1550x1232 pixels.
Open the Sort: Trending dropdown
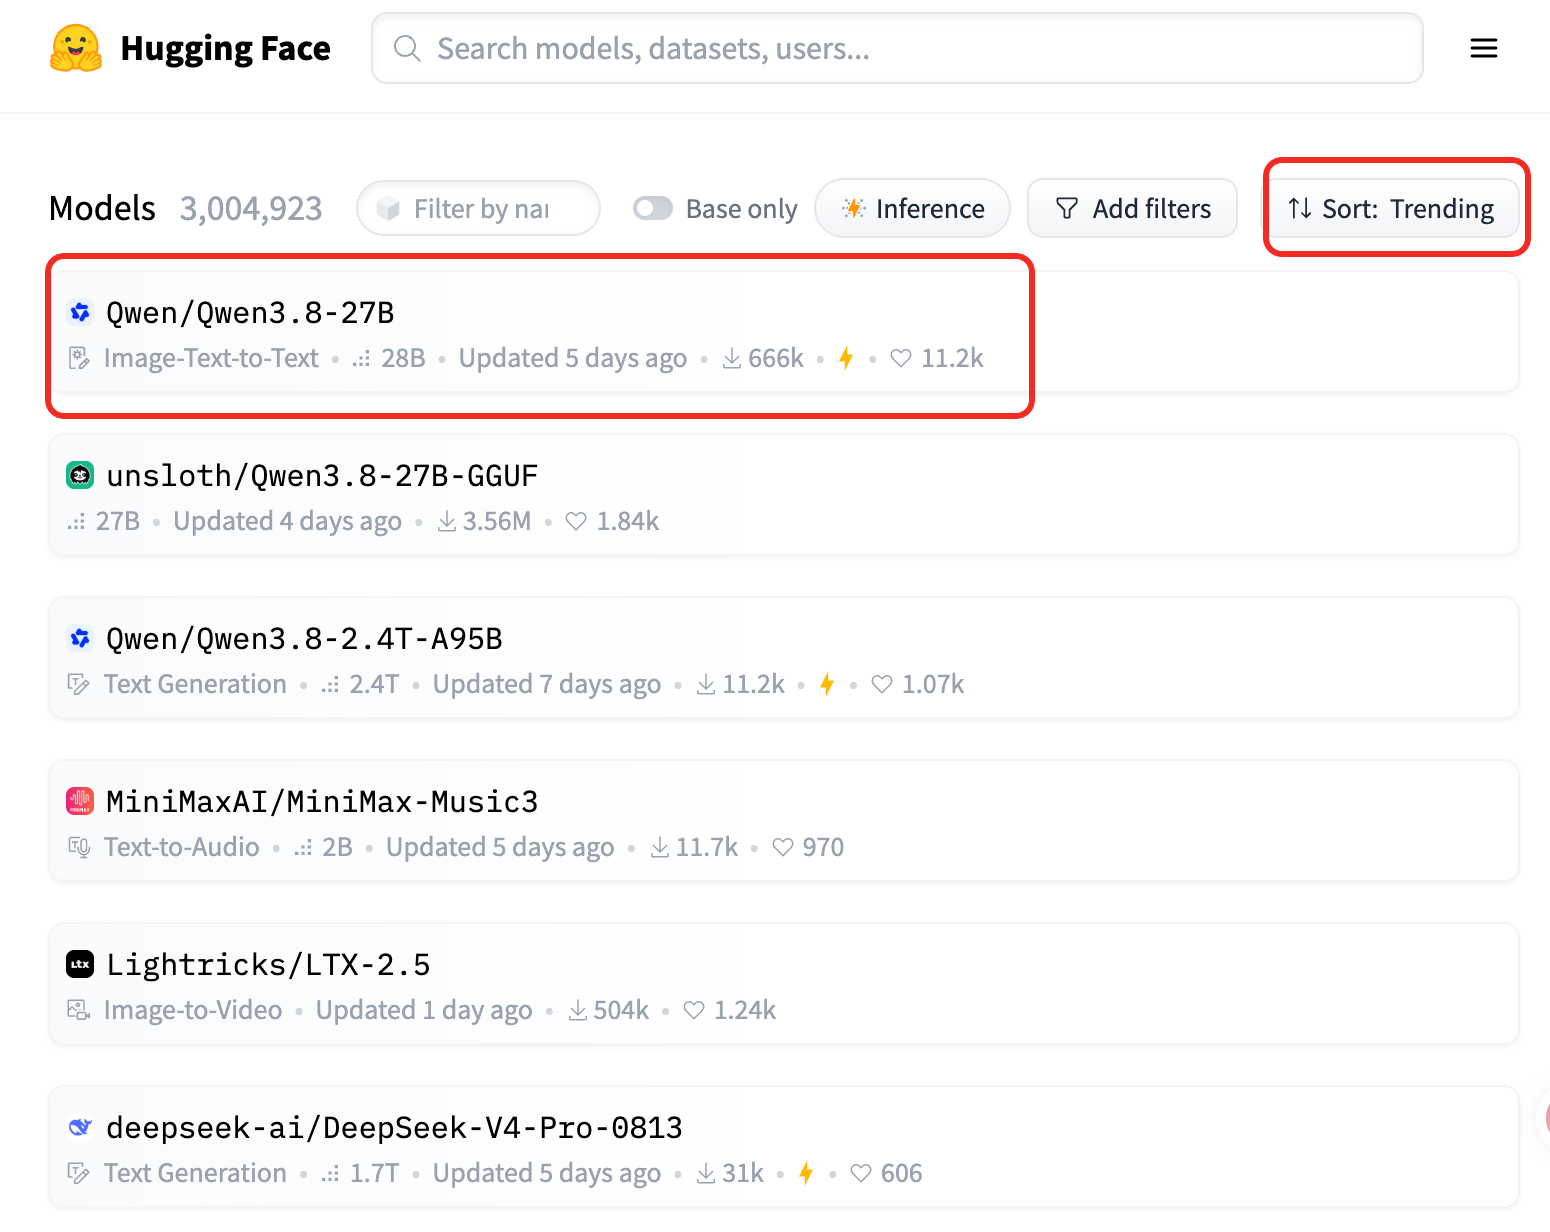click(1394, 208)
